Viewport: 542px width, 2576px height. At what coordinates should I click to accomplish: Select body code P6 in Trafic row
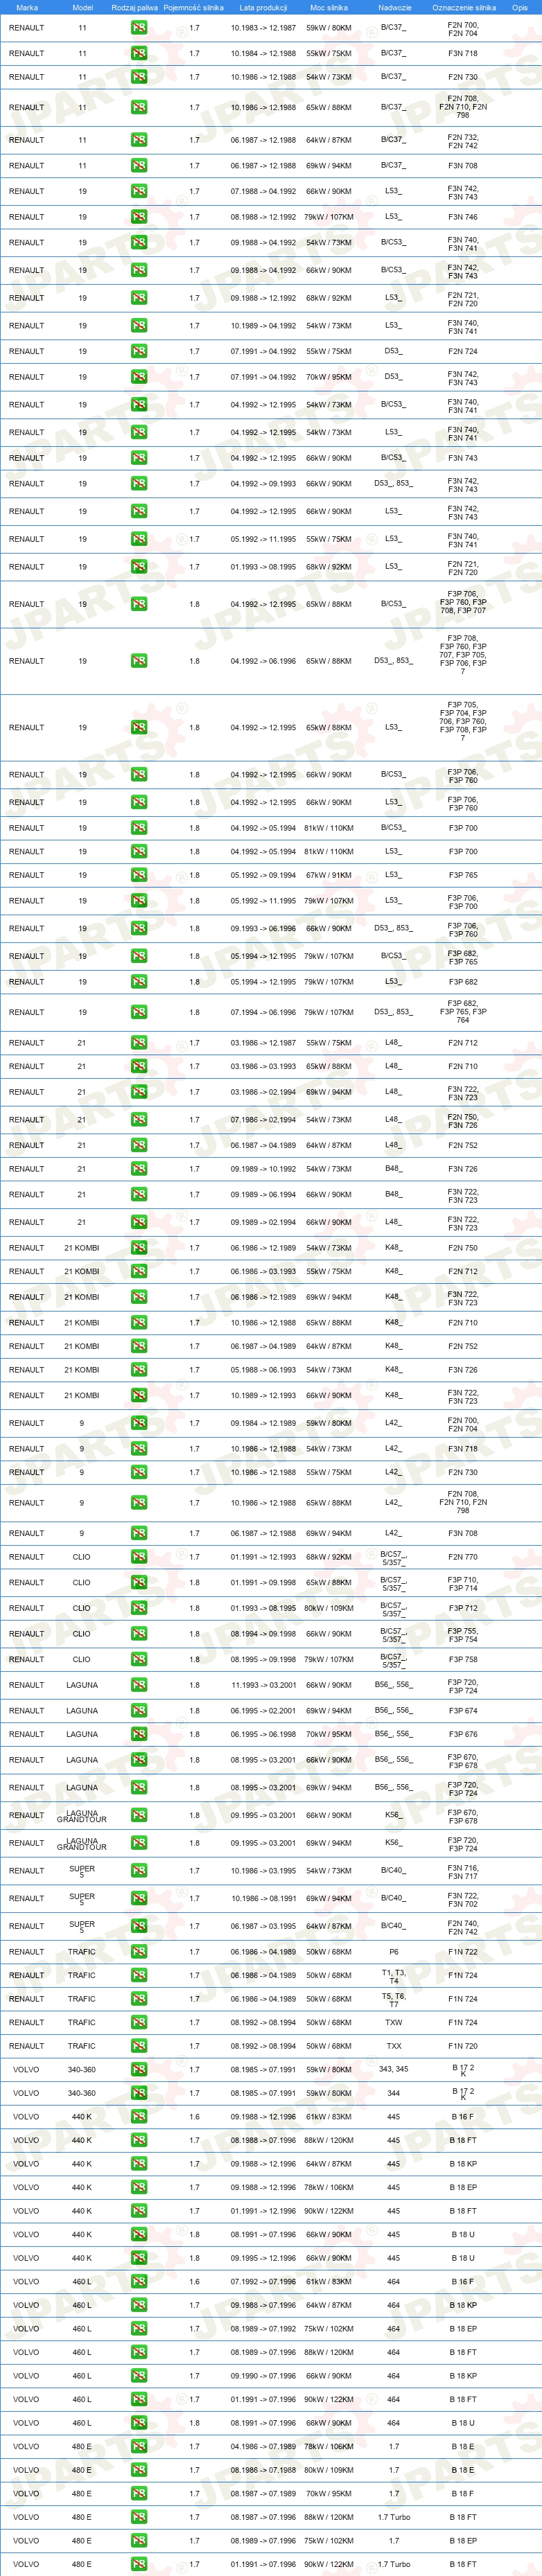pyautogui.click(x=394, y=1952)
